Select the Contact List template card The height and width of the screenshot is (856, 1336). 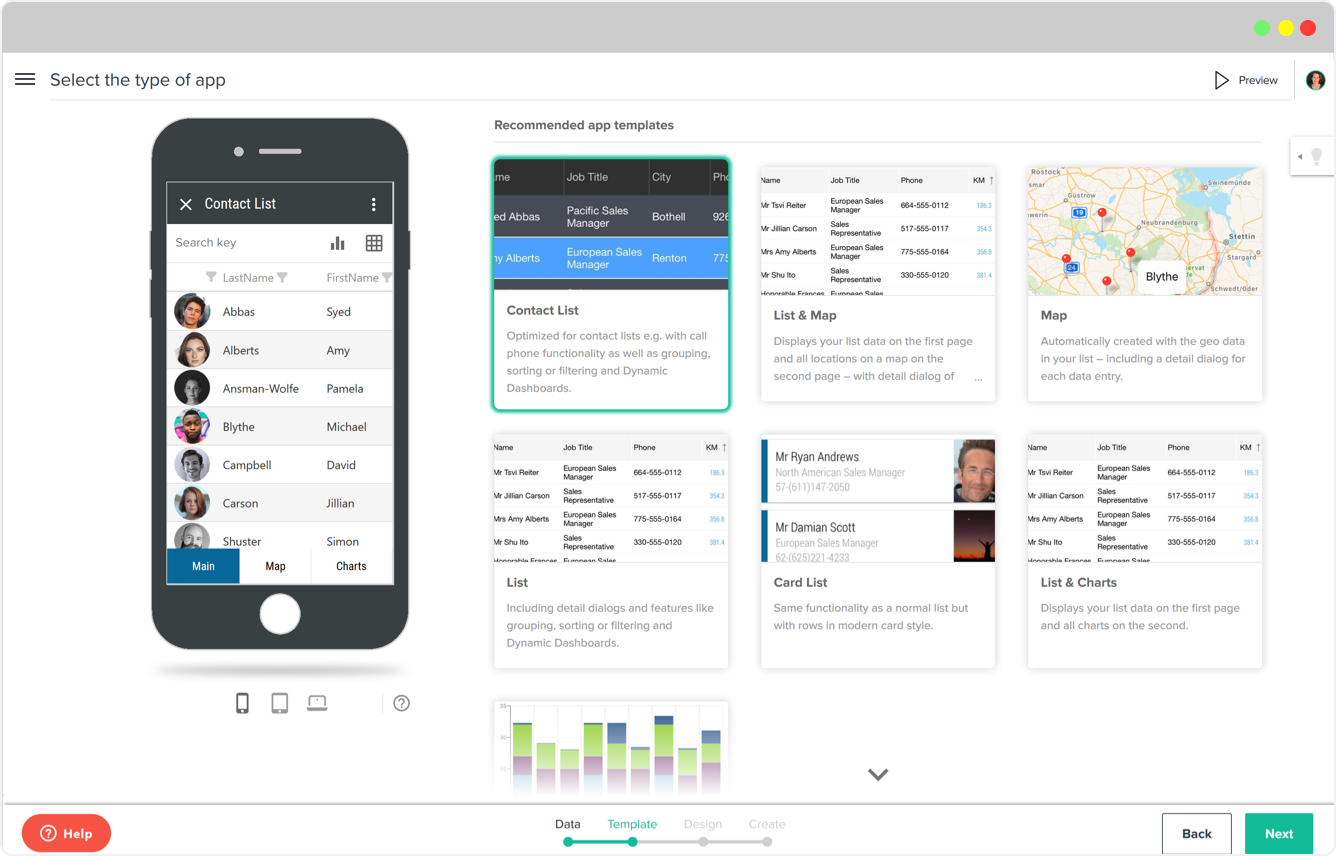(611, 284)
